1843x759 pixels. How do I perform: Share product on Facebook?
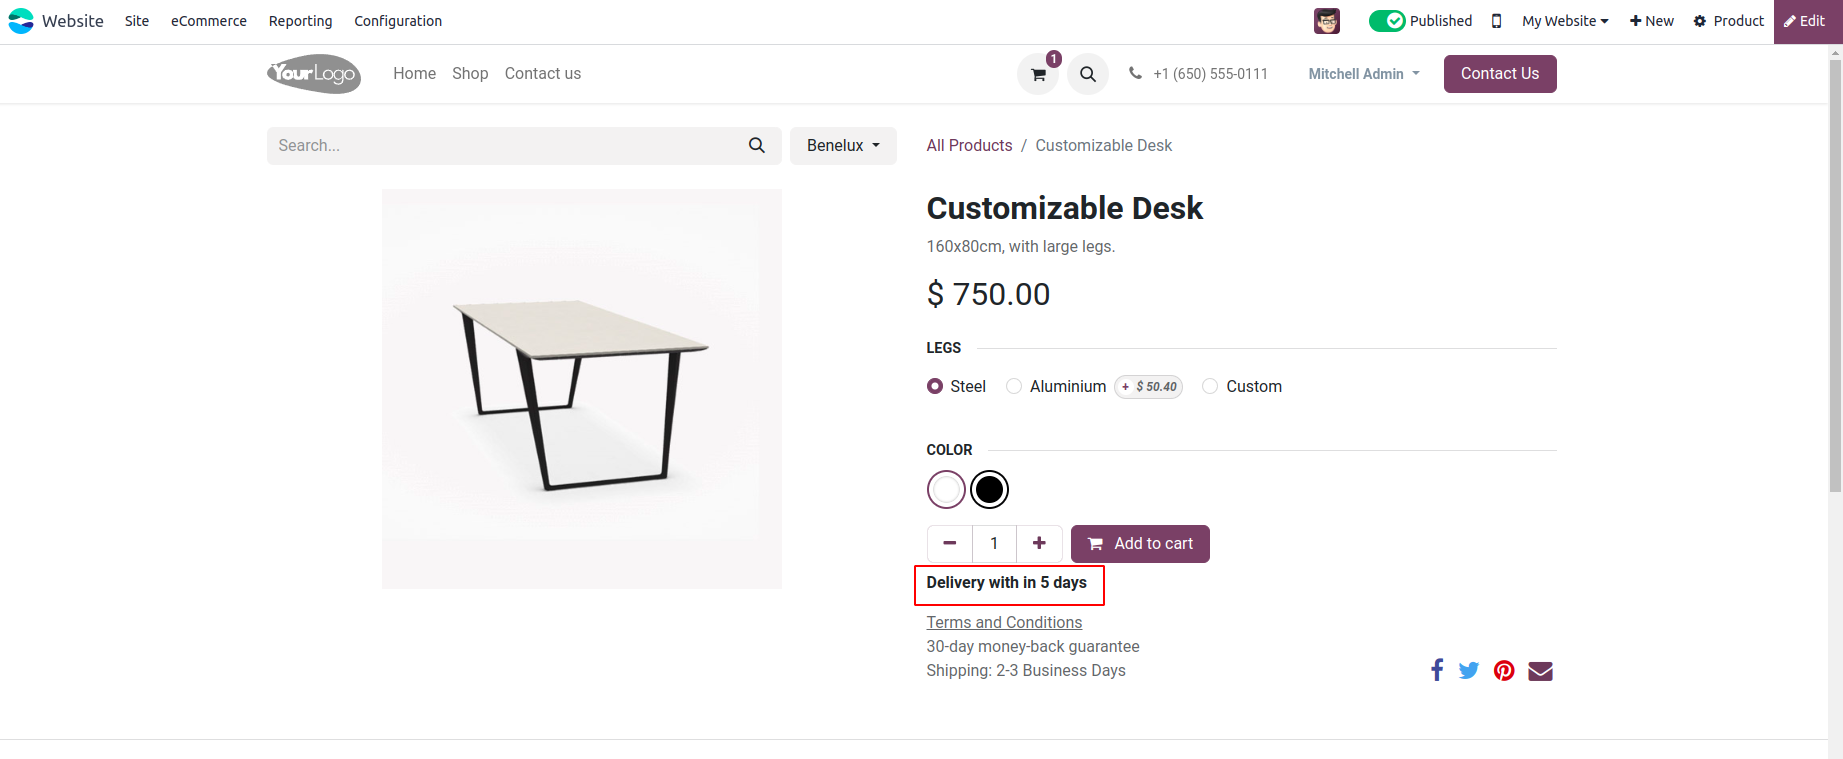(1437, 670)
